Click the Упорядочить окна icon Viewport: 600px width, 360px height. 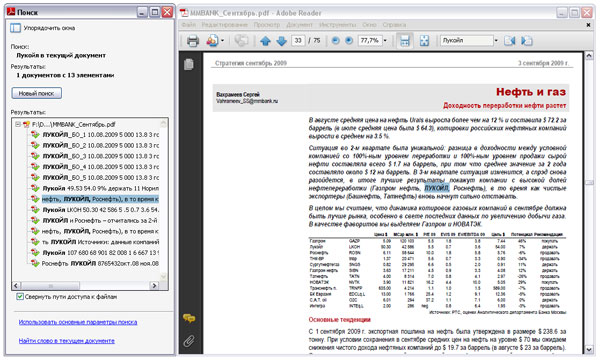point(16,28)
